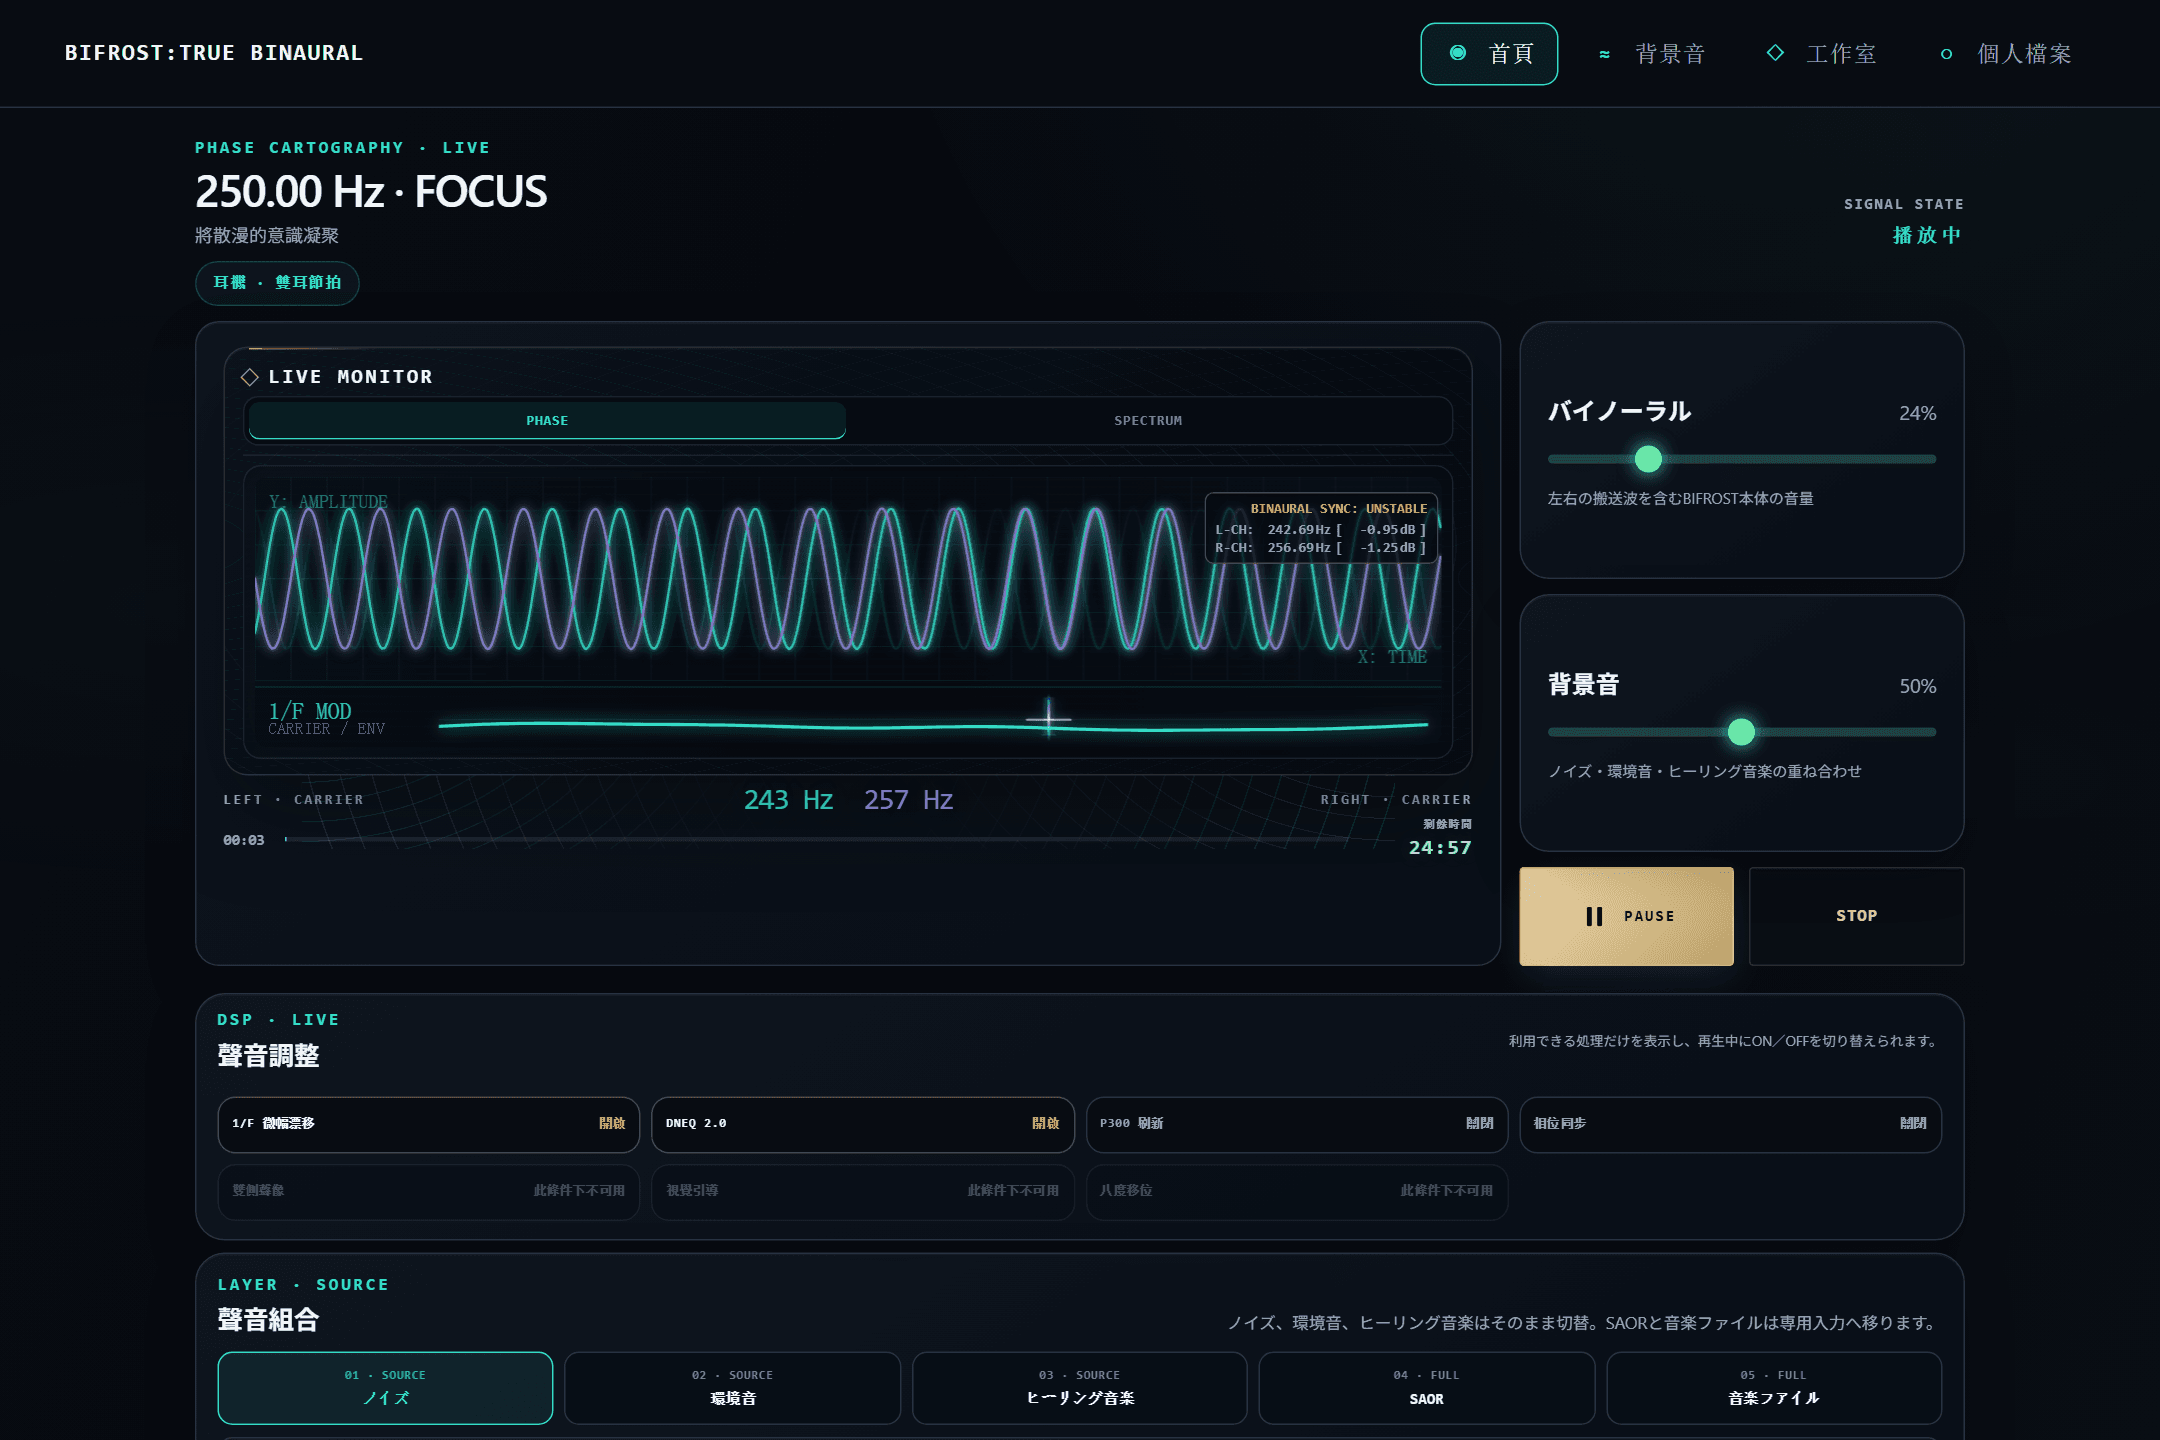
Task: Select the 04 FULL SAOR layer
Action: coord(1426,1388)
